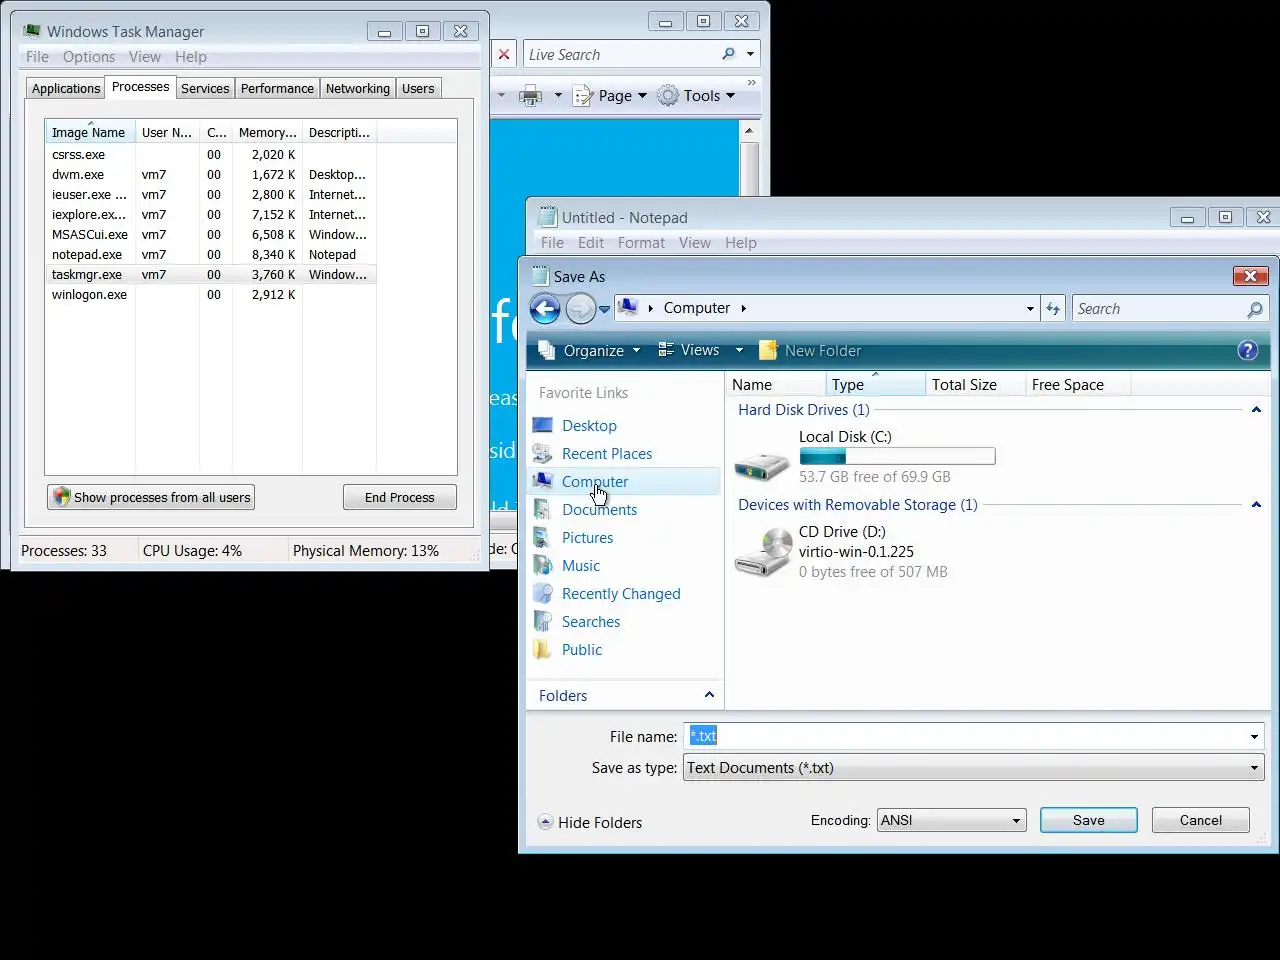Click the File name input field

(964, 736)
